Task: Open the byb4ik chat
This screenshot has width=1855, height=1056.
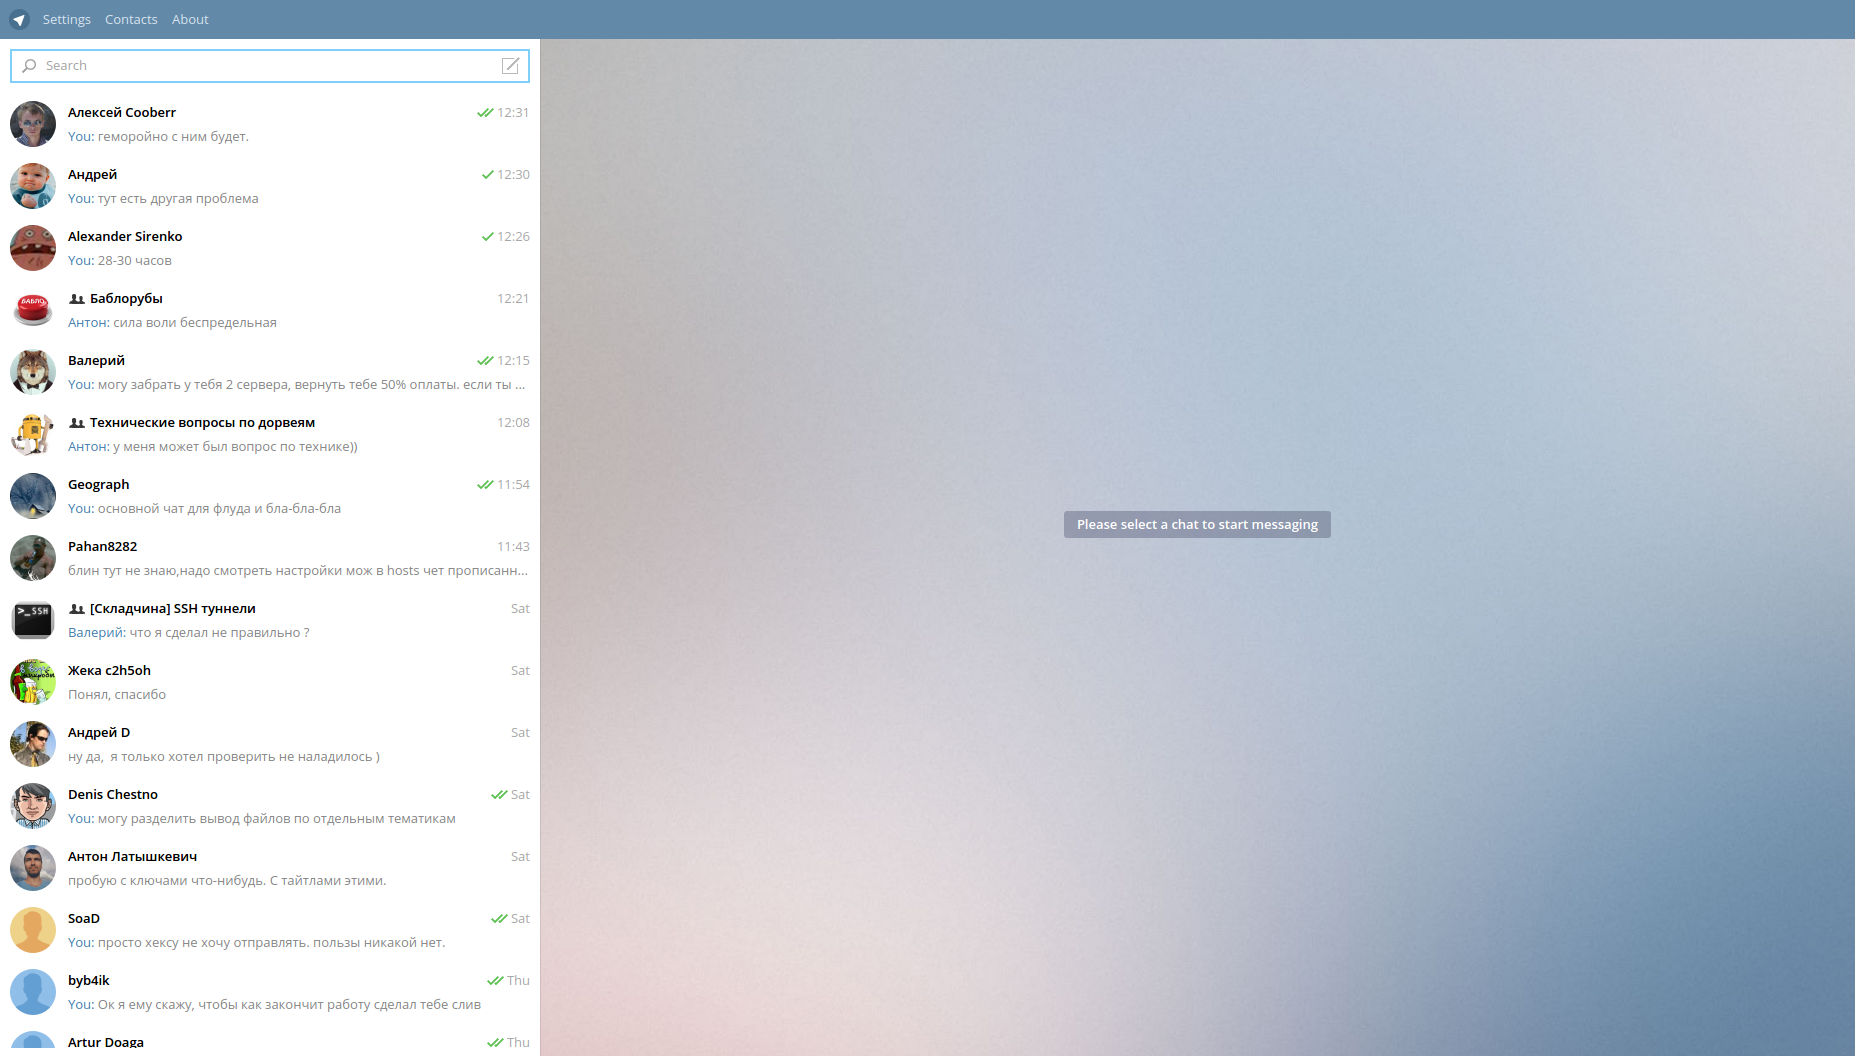Action: (x=270, y=992)
